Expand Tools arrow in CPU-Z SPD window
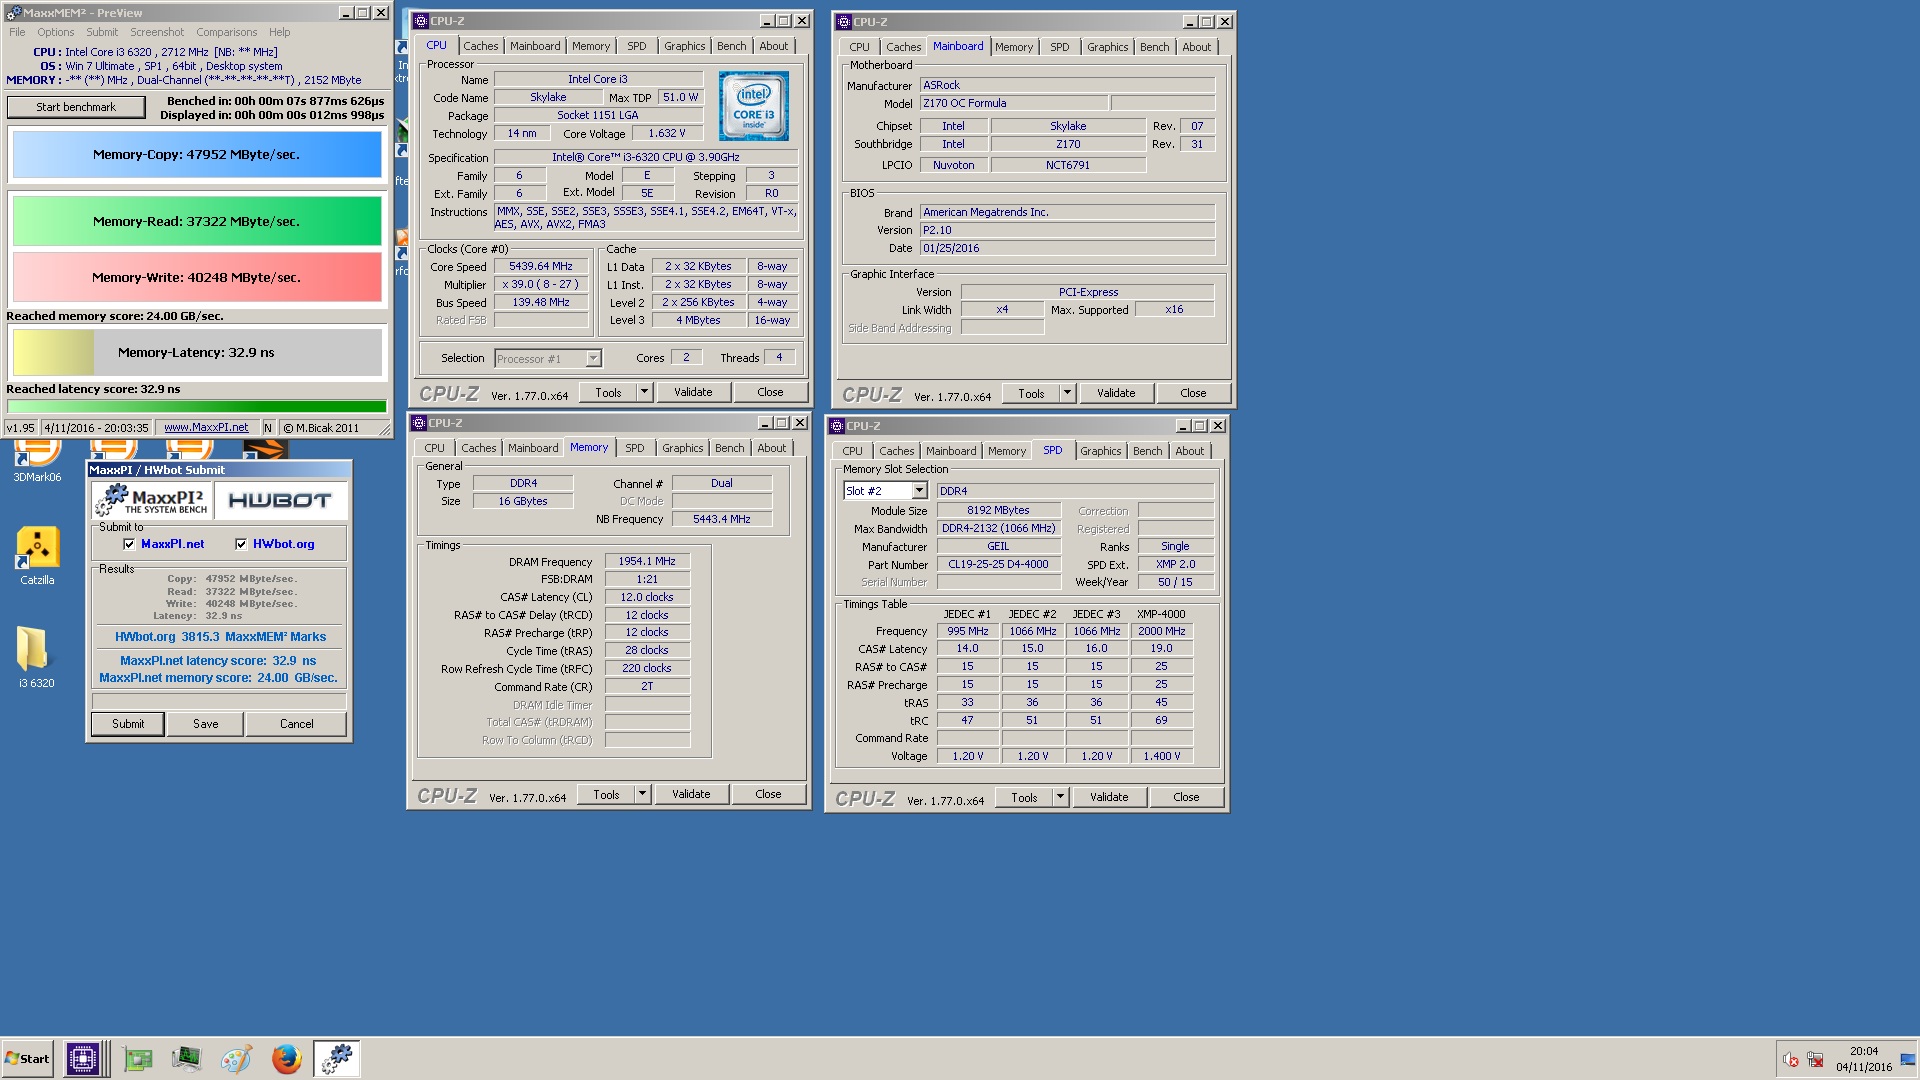 1060,797
